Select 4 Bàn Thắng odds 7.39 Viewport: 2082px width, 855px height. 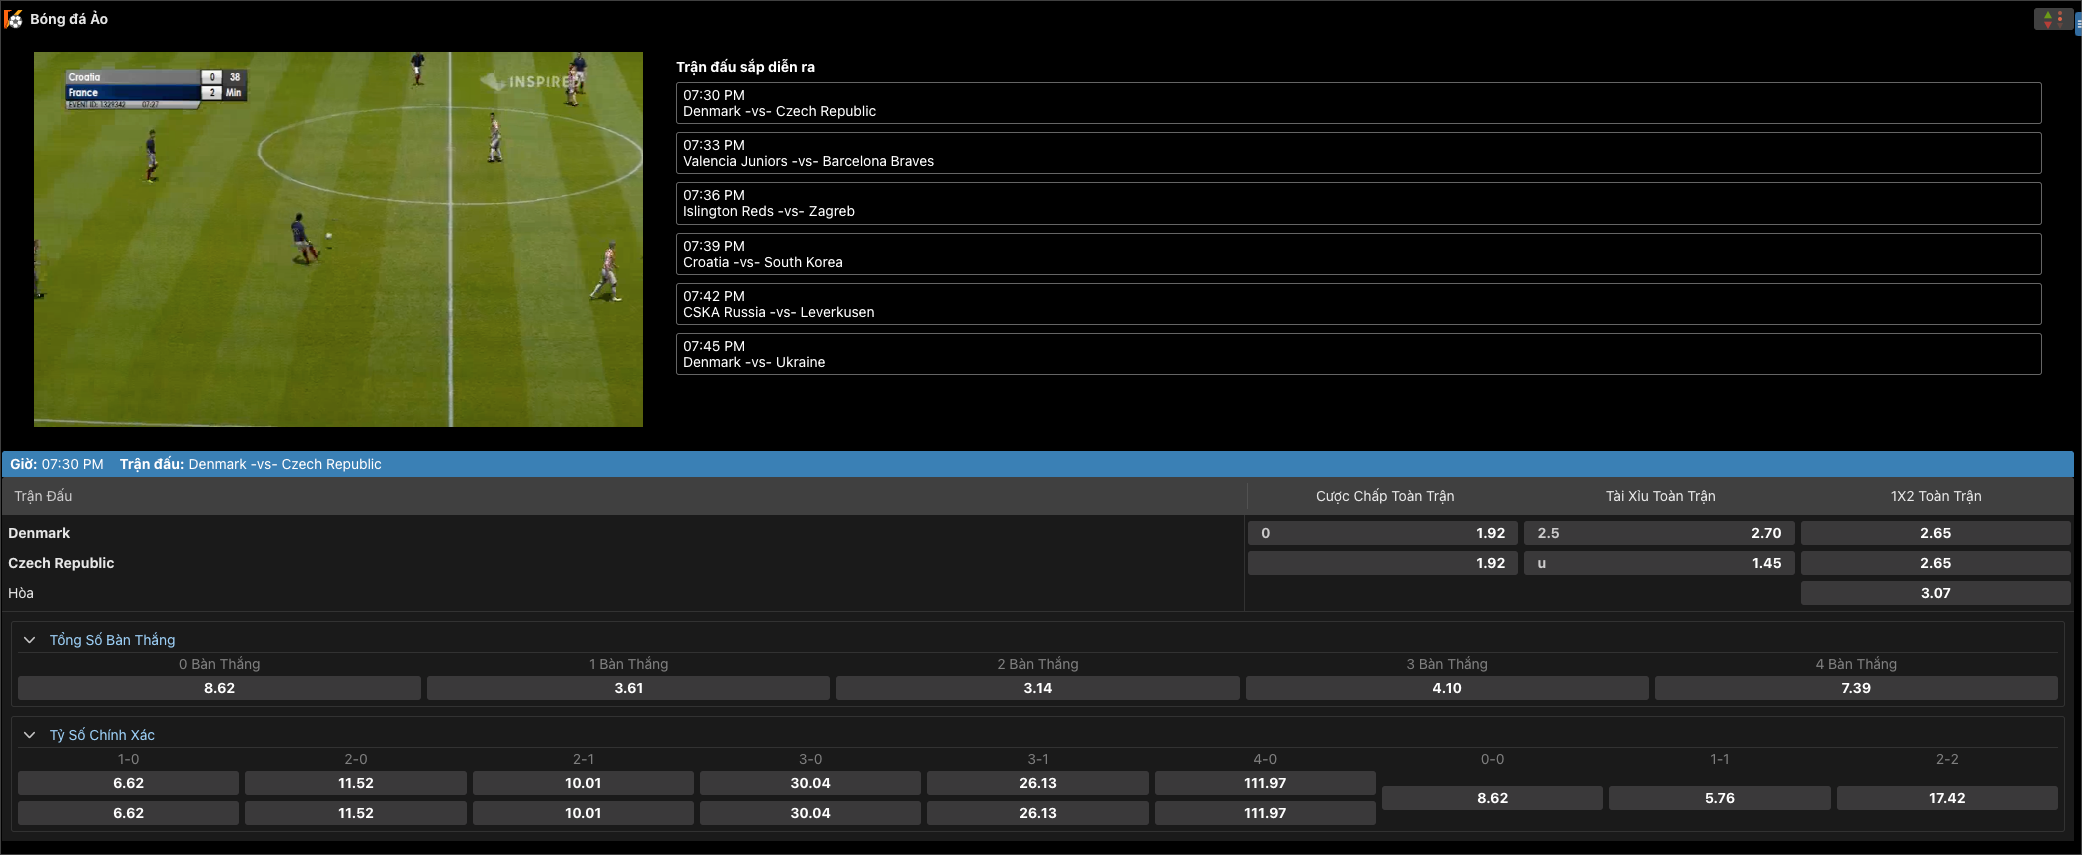point(1855,688)
